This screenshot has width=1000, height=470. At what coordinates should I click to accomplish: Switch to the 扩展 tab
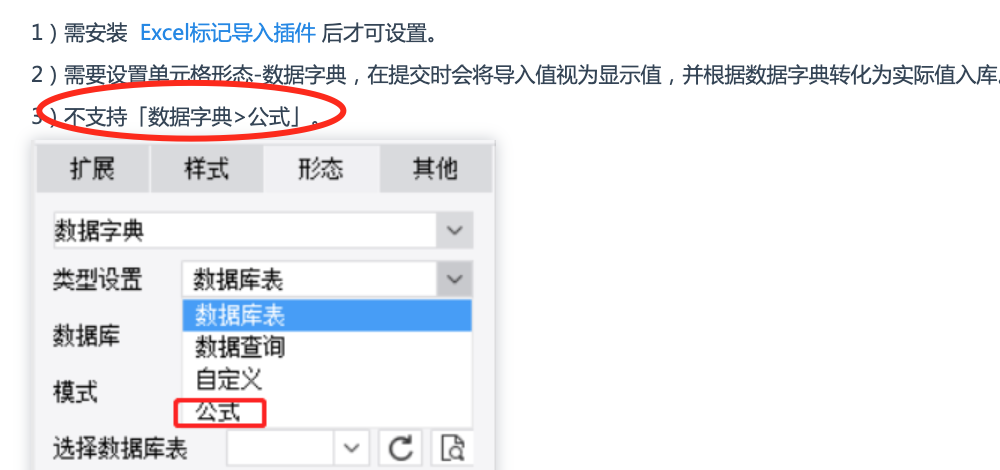(92, 169)
